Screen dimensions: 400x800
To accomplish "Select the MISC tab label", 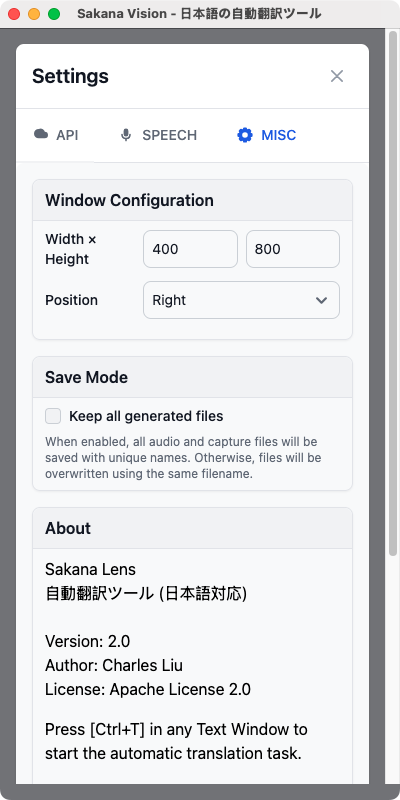I will 279,135.
